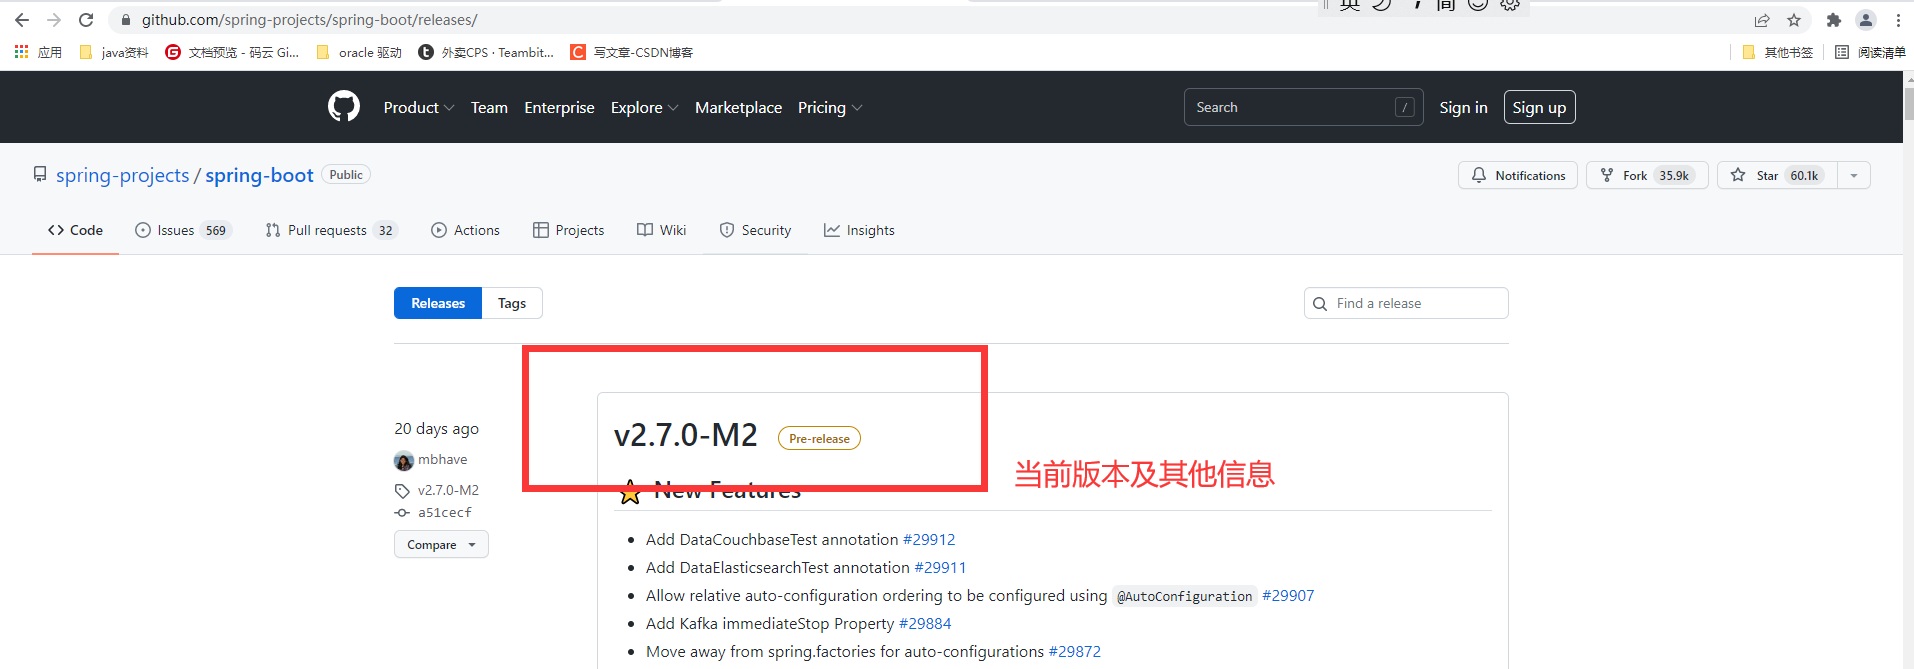Expand the Star lists dropdown arrow
This screenshot has height=669, width=1914.
click(1854, 175)
